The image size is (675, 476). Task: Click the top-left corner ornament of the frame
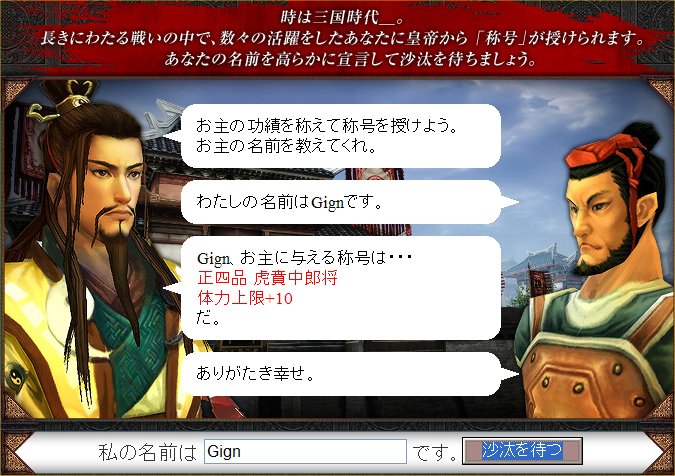point(16,93)
